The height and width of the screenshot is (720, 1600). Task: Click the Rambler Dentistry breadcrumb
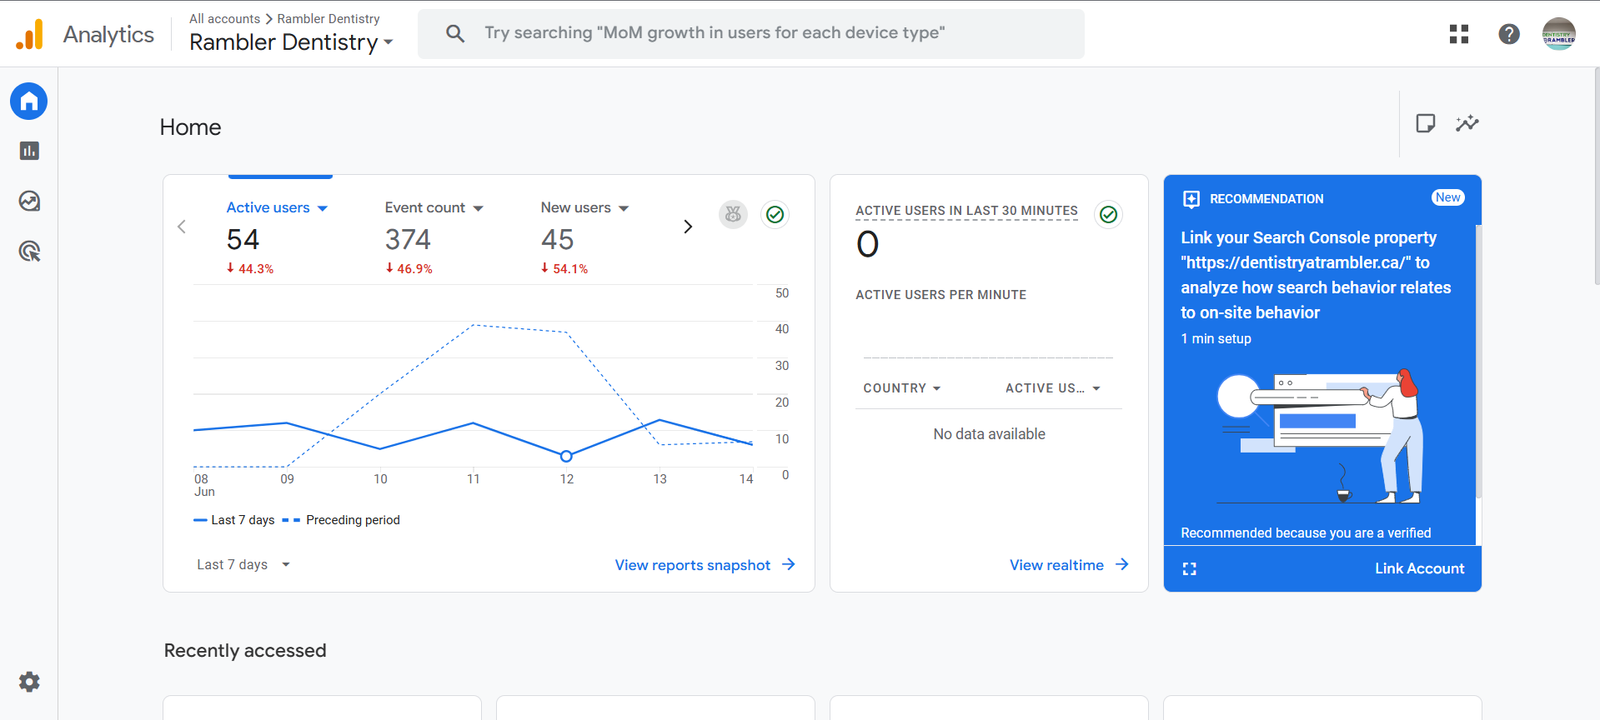coord(328,19)
